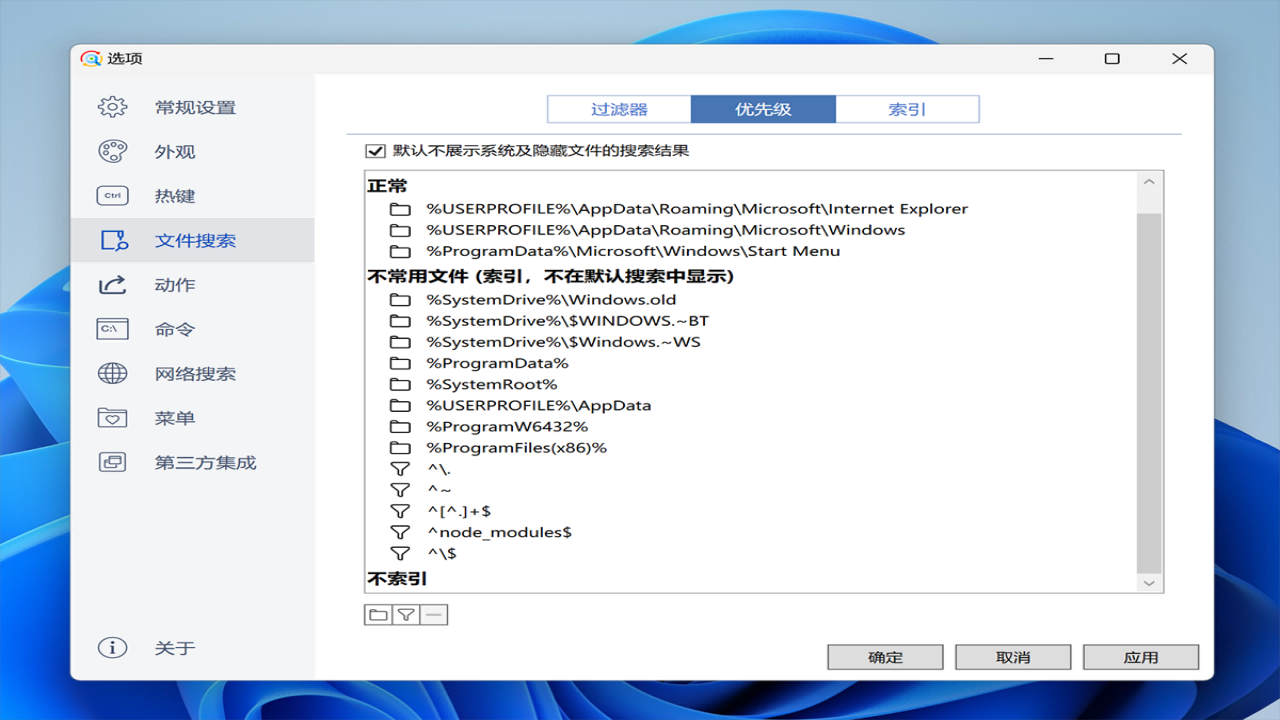Open 菜单 via its sidebar icon

tap(112, 417)
